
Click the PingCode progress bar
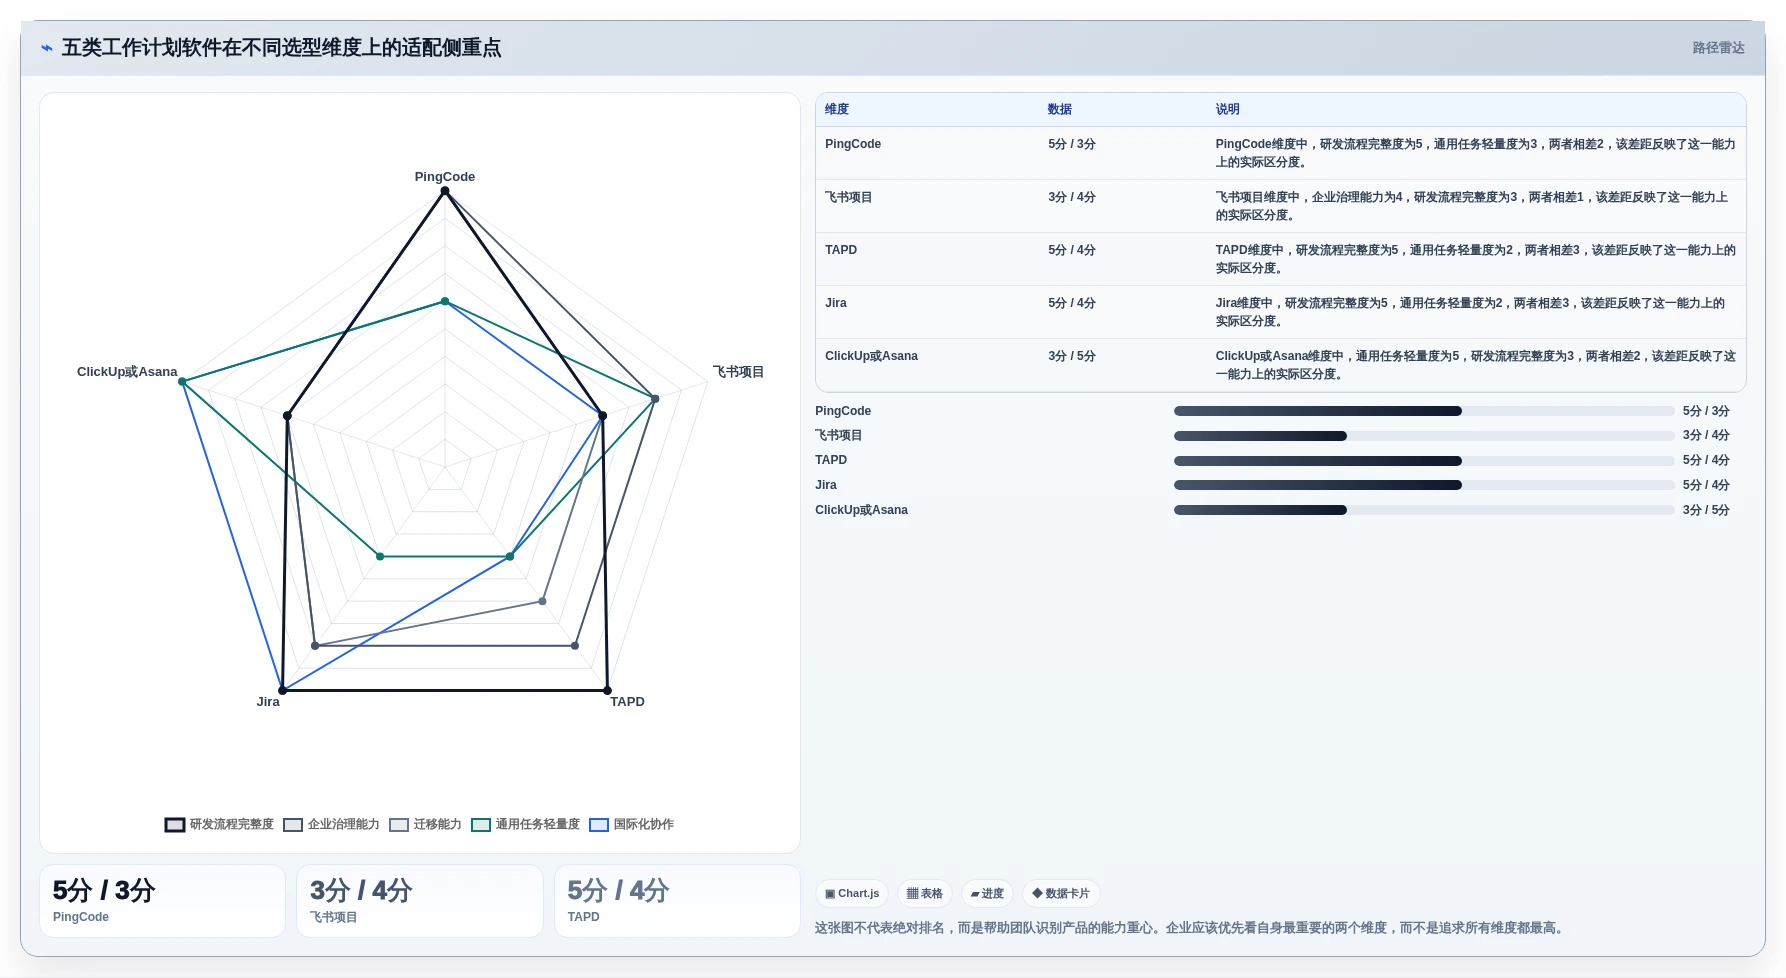1424,411
